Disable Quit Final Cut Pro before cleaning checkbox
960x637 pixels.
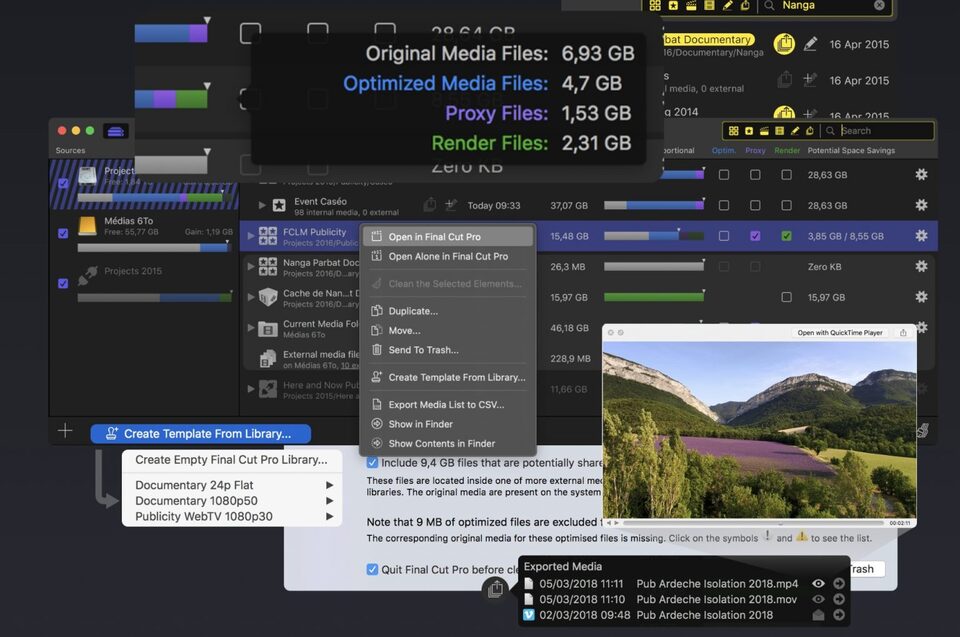click(x=372, y=569)
